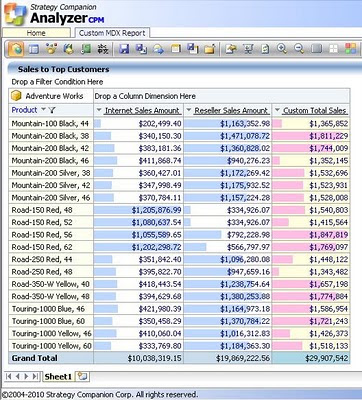Click the funnel filter icon beside Product
The width and height of the screenshot is (362, 400).
pos(52,110)
